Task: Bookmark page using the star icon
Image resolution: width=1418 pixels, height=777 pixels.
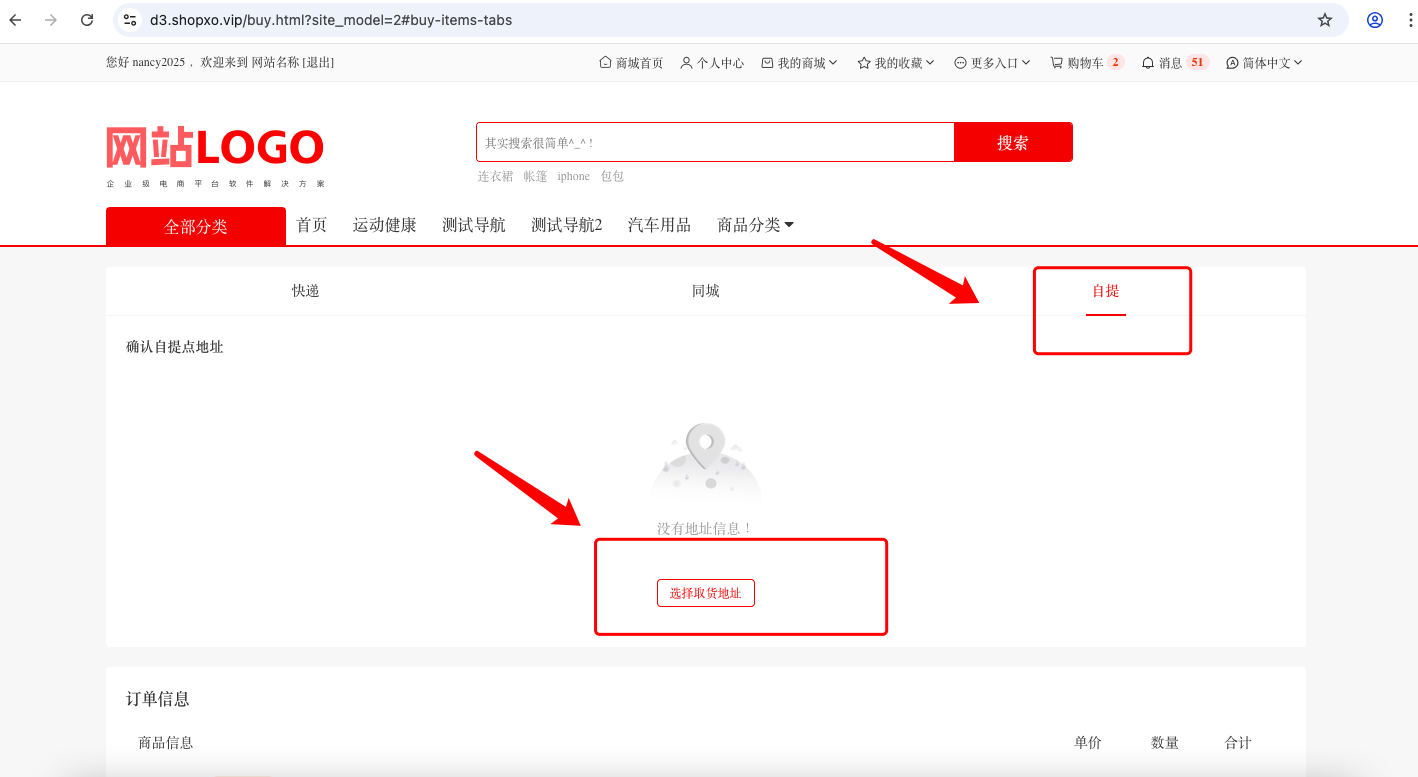Action: (1325, 20)
